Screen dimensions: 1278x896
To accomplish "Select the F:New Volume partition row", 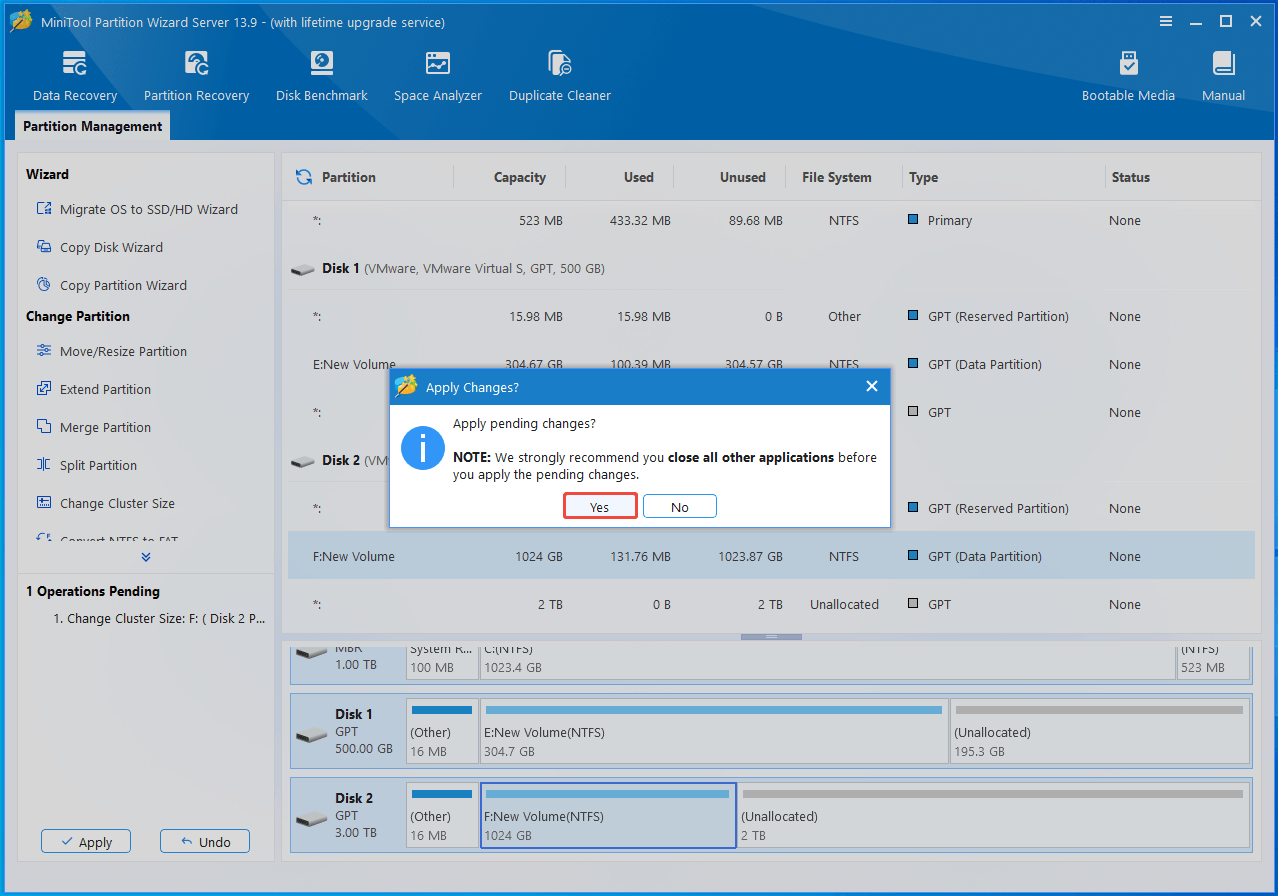I will click(x=771, y=556).
